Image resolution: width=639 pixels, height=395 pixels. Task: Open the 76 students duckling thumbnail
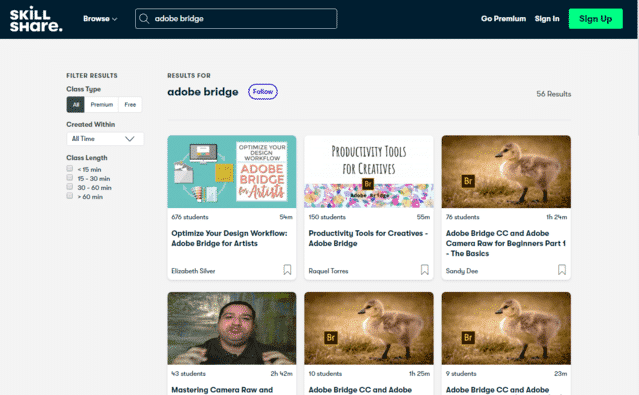(506, 172)
